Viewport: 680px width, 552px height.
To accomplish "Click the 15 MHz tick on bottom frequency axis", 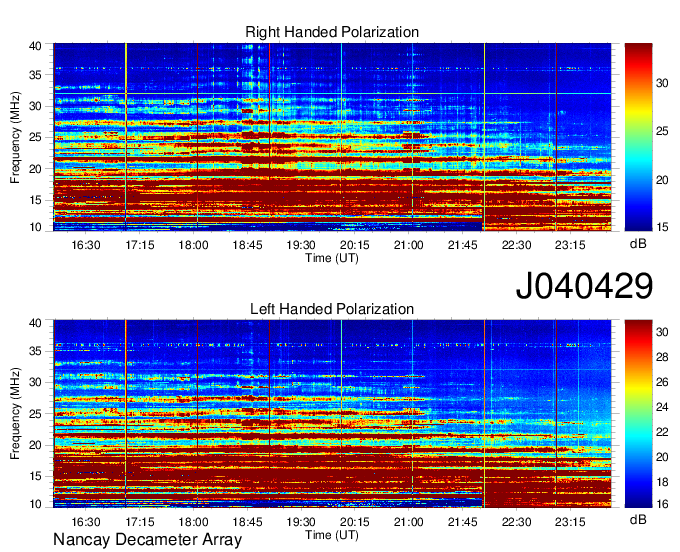I will (x=35, y=476).
